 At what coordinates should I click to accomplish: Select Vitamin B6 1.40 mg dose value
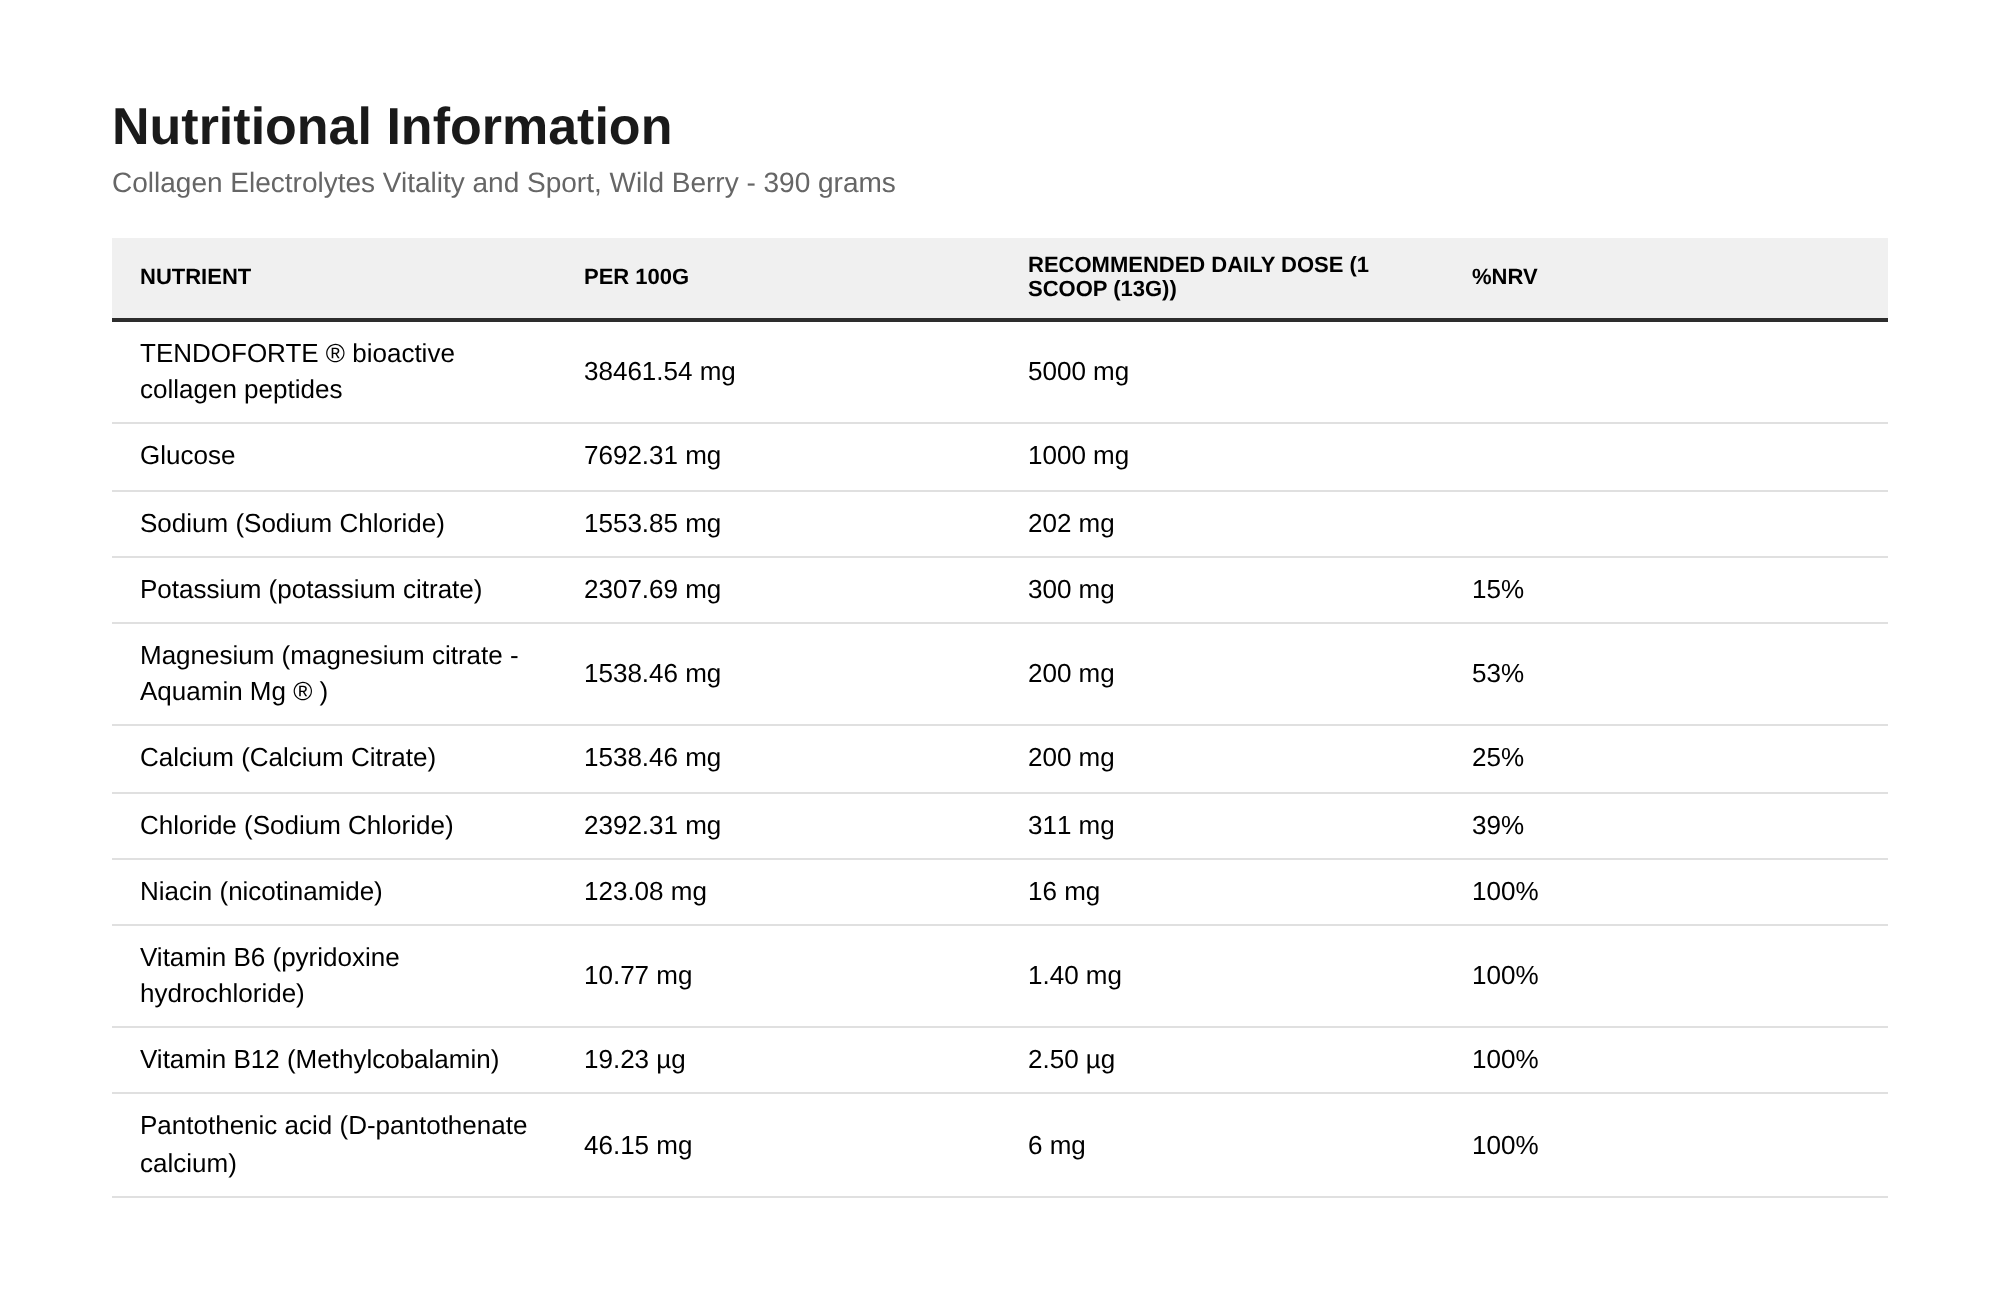[1074, 976]
